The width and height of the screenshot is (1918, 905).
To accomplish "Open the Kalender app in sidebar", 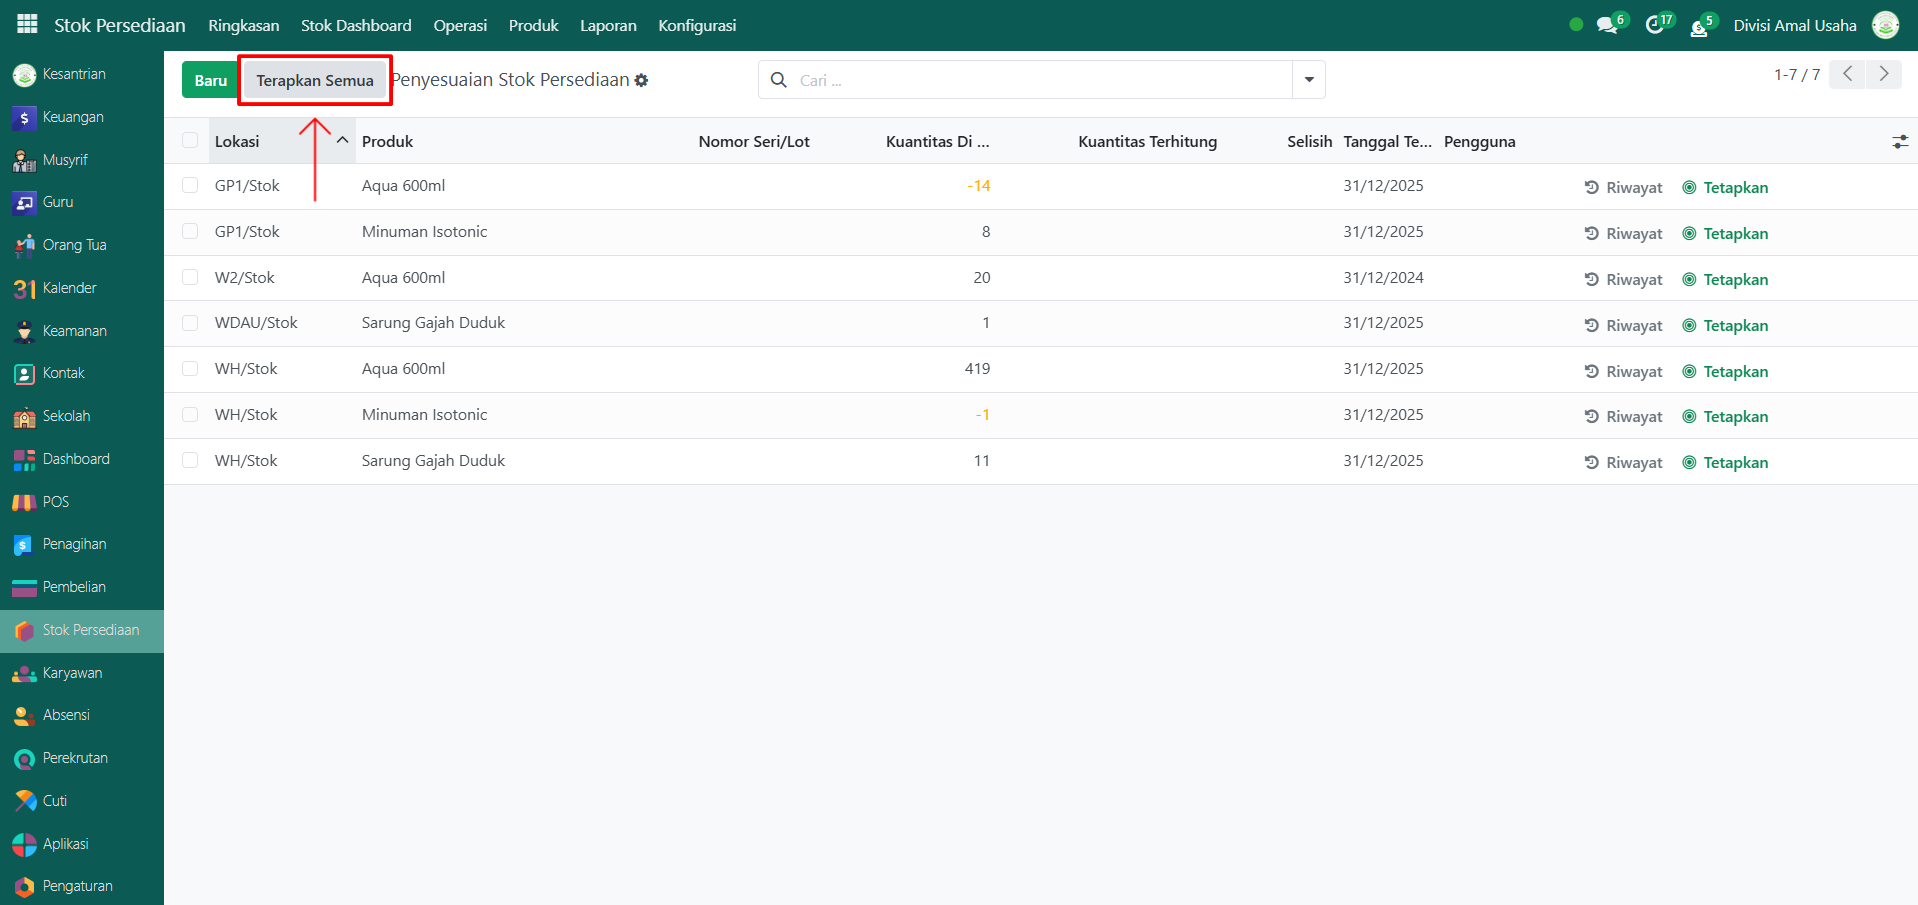I will pos(69,288).
